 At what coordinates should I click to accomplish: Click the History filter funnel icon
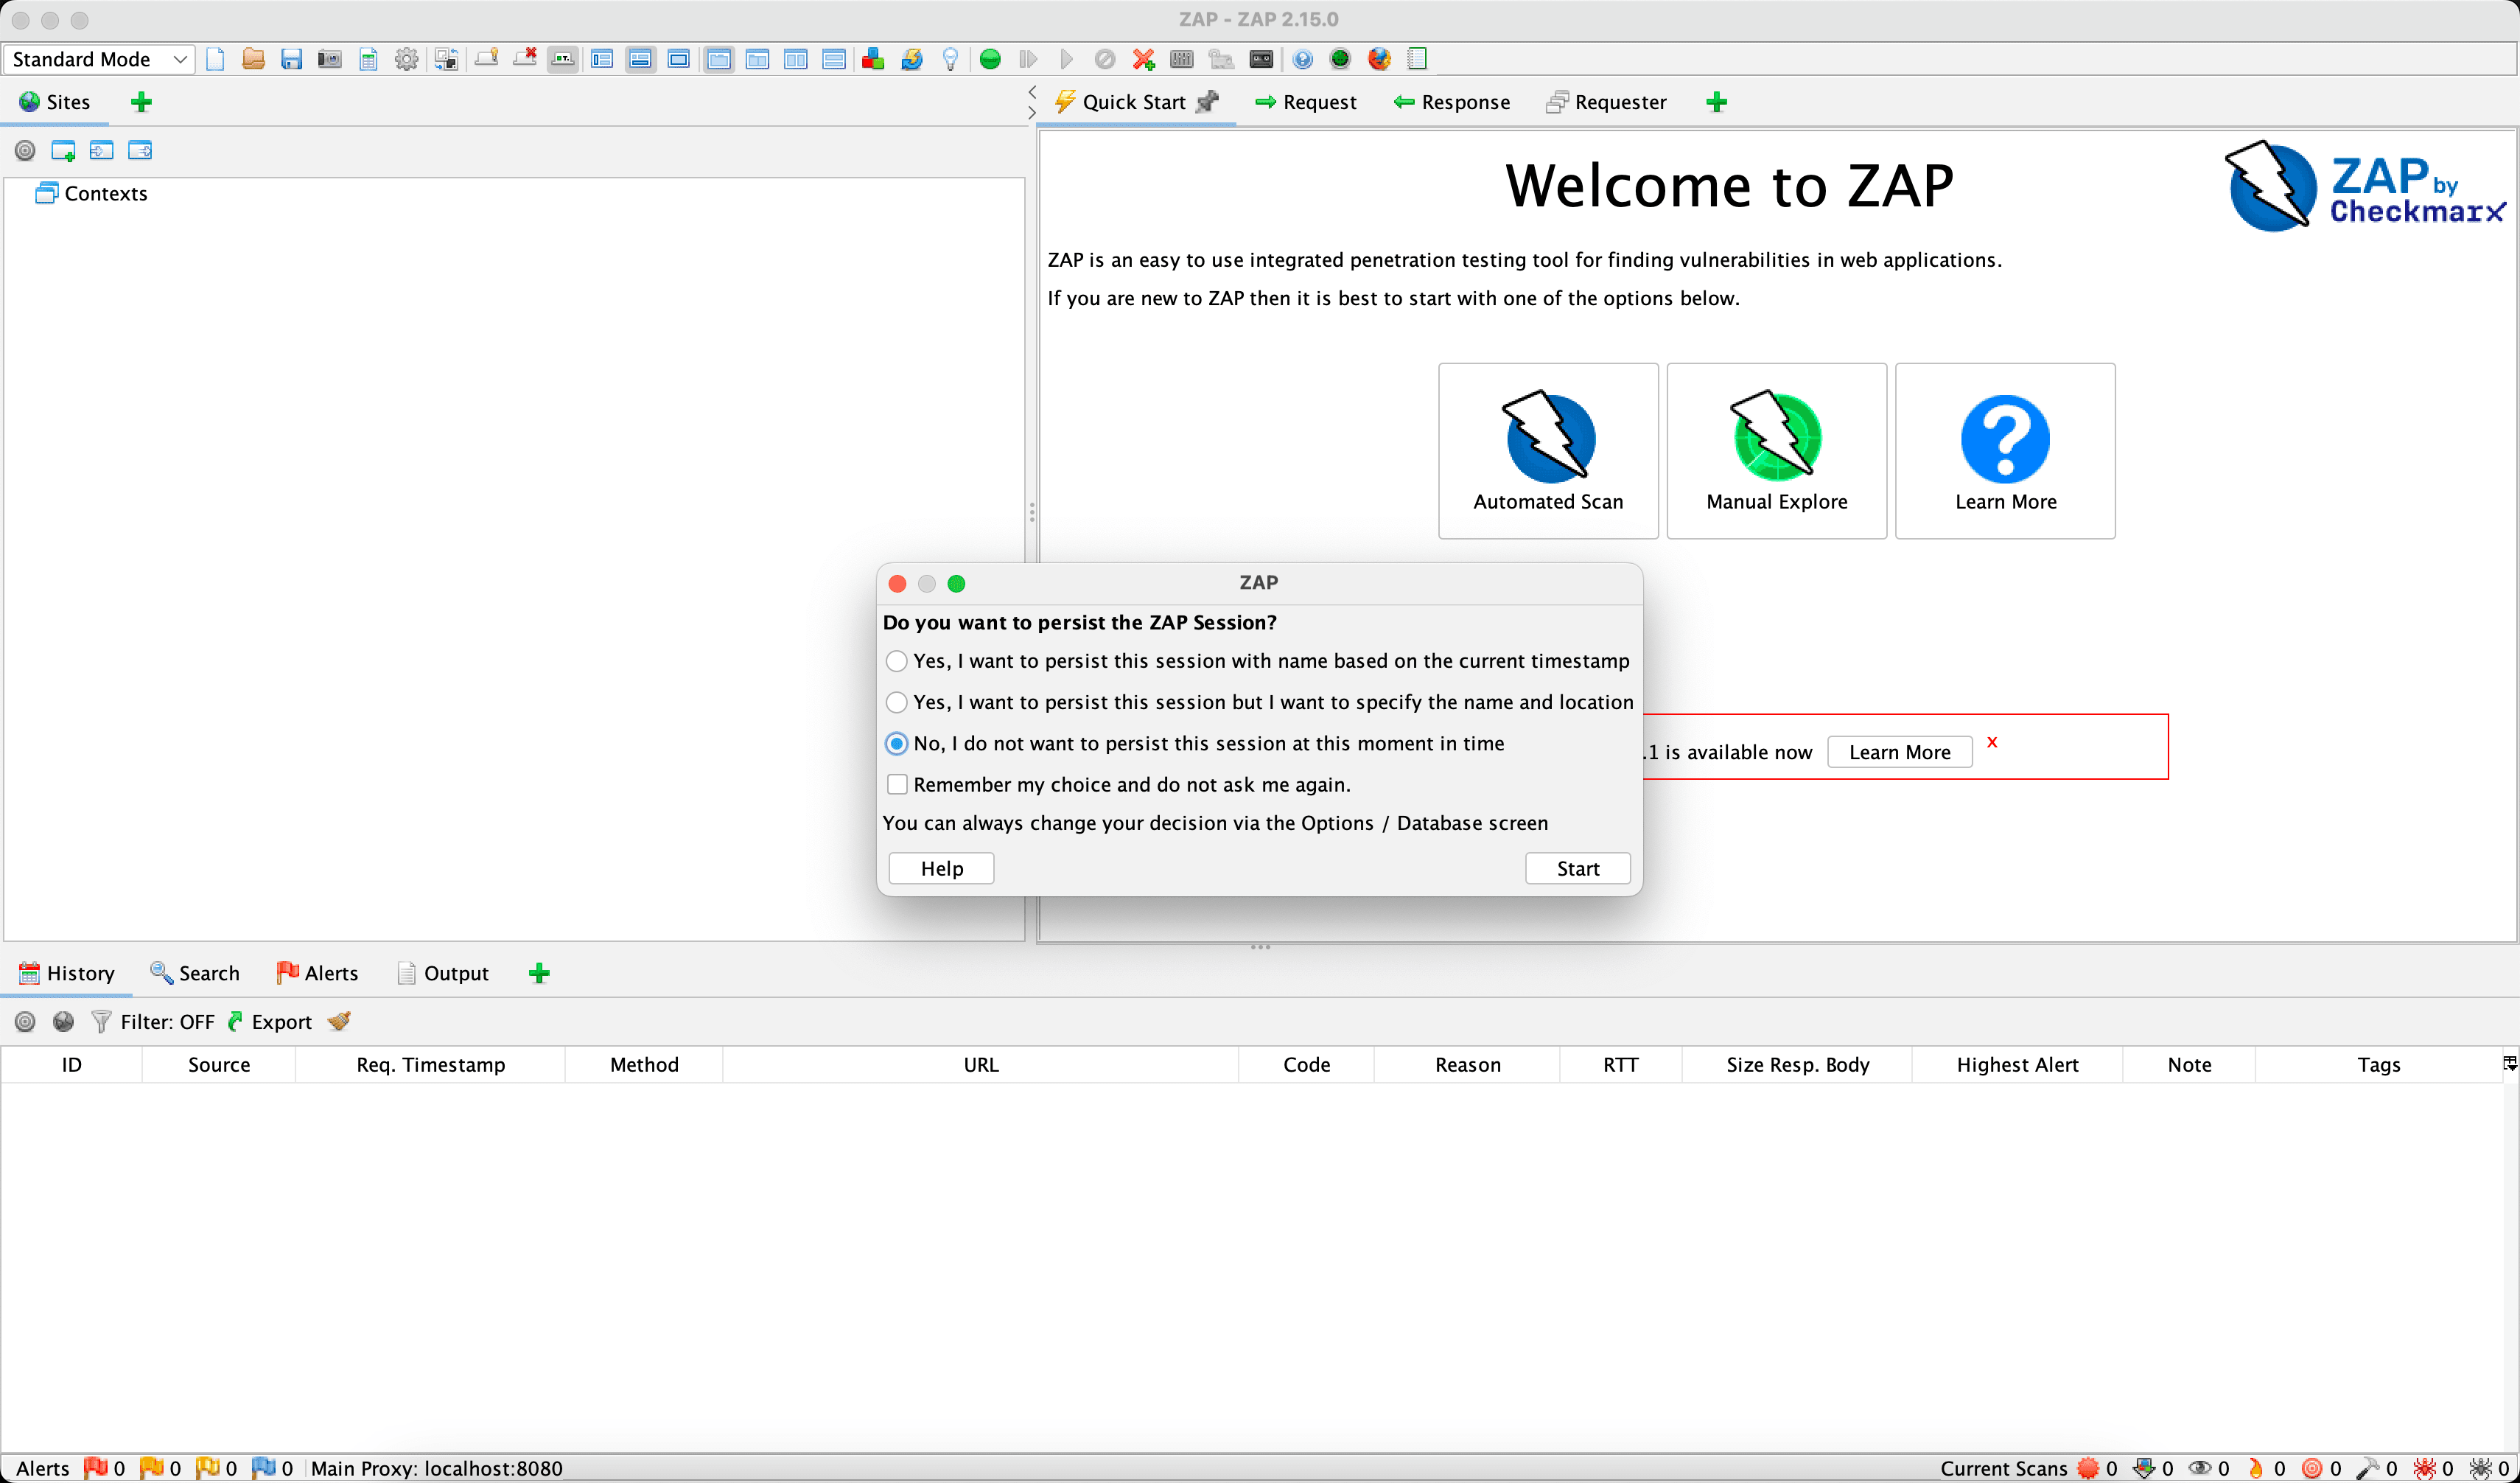pos(101,1021)
